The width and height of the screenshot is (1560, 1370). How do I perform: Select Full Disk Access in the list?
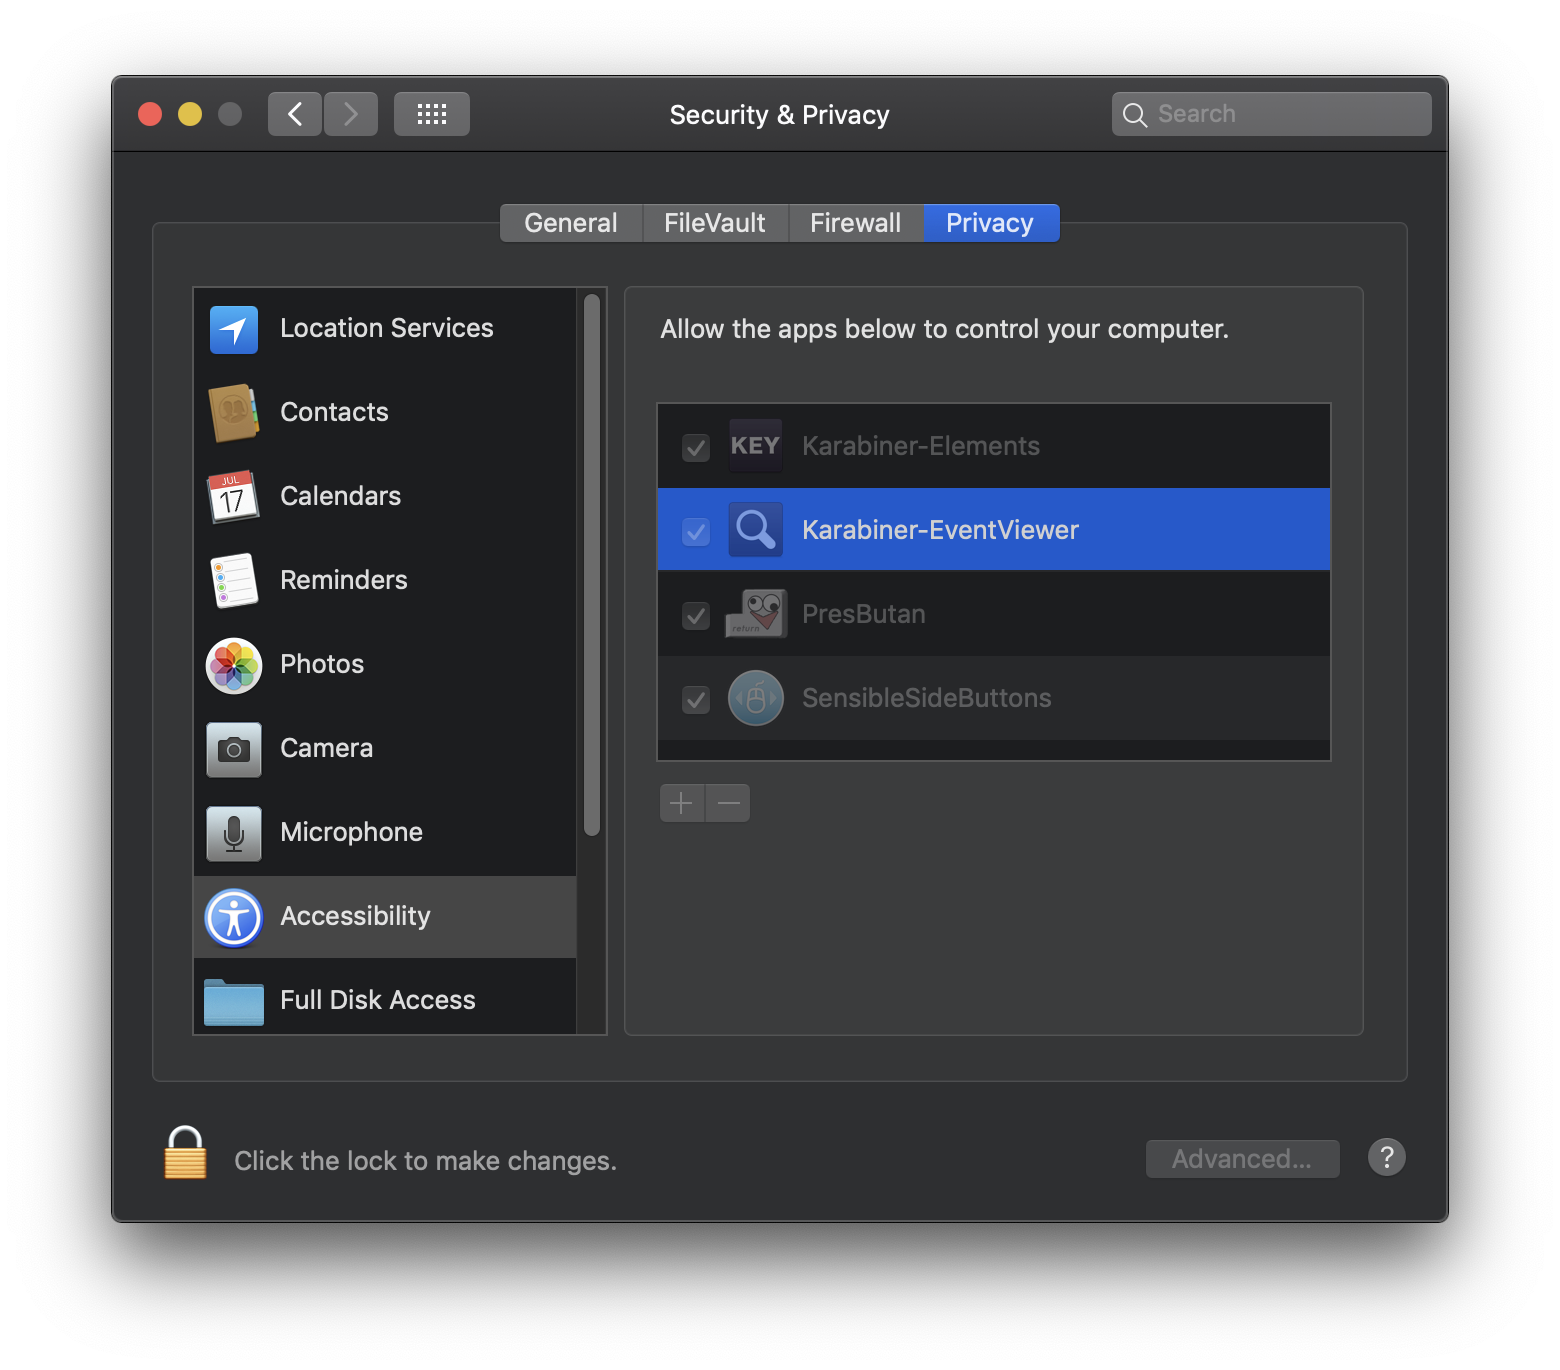(385, 997)
